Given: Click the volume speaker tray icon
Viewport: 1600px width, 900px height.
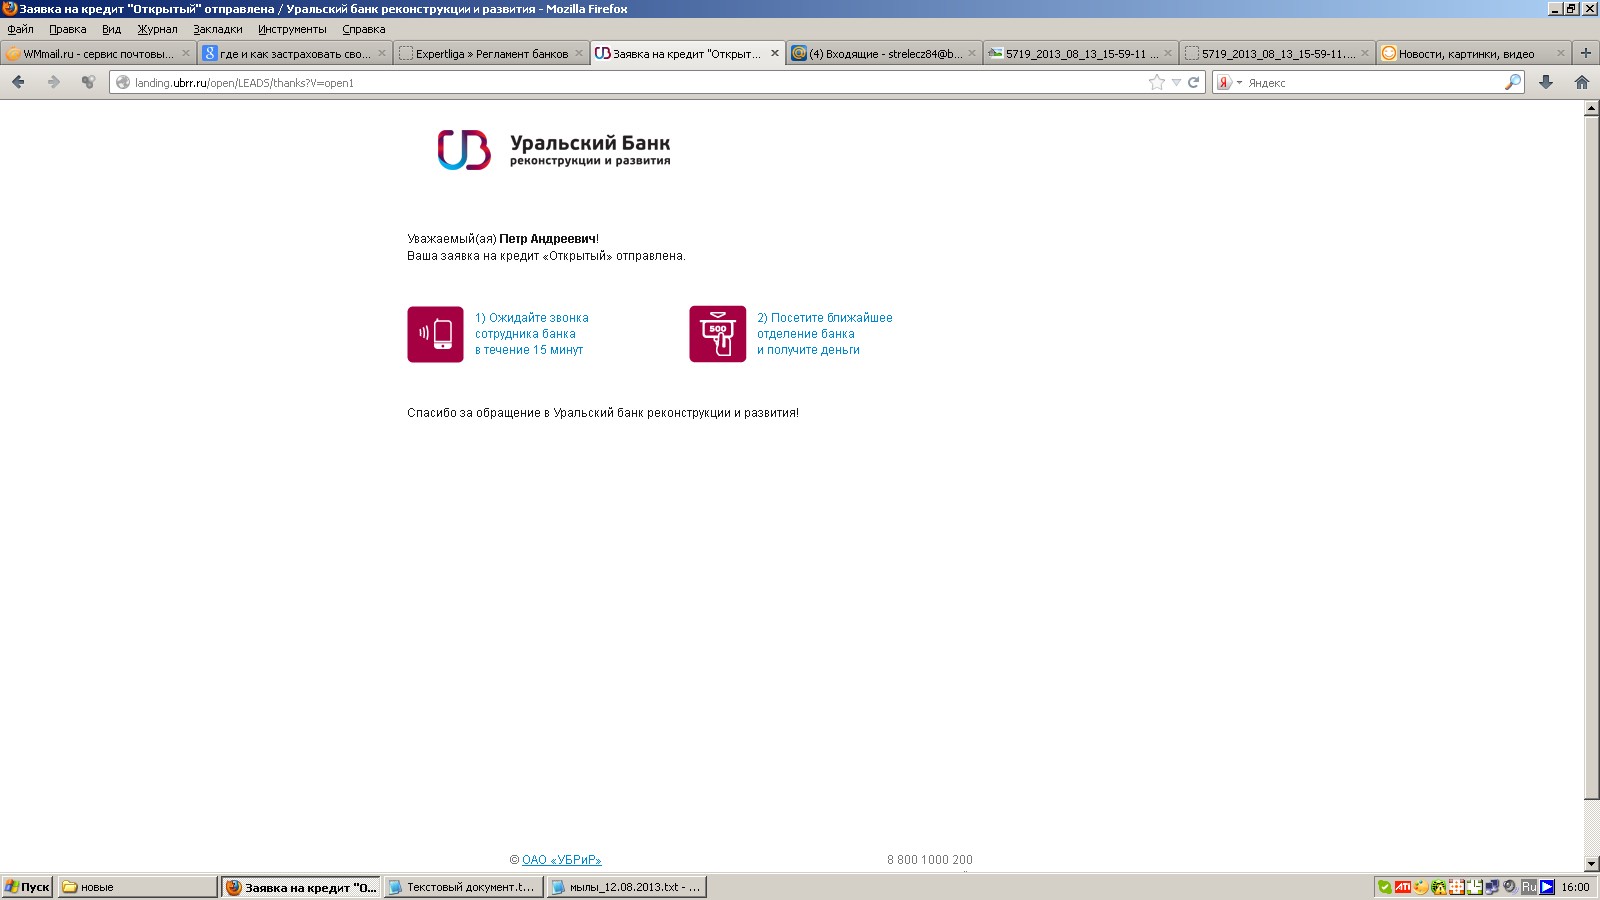Looking at the screenshot, I should point(1509,887).
